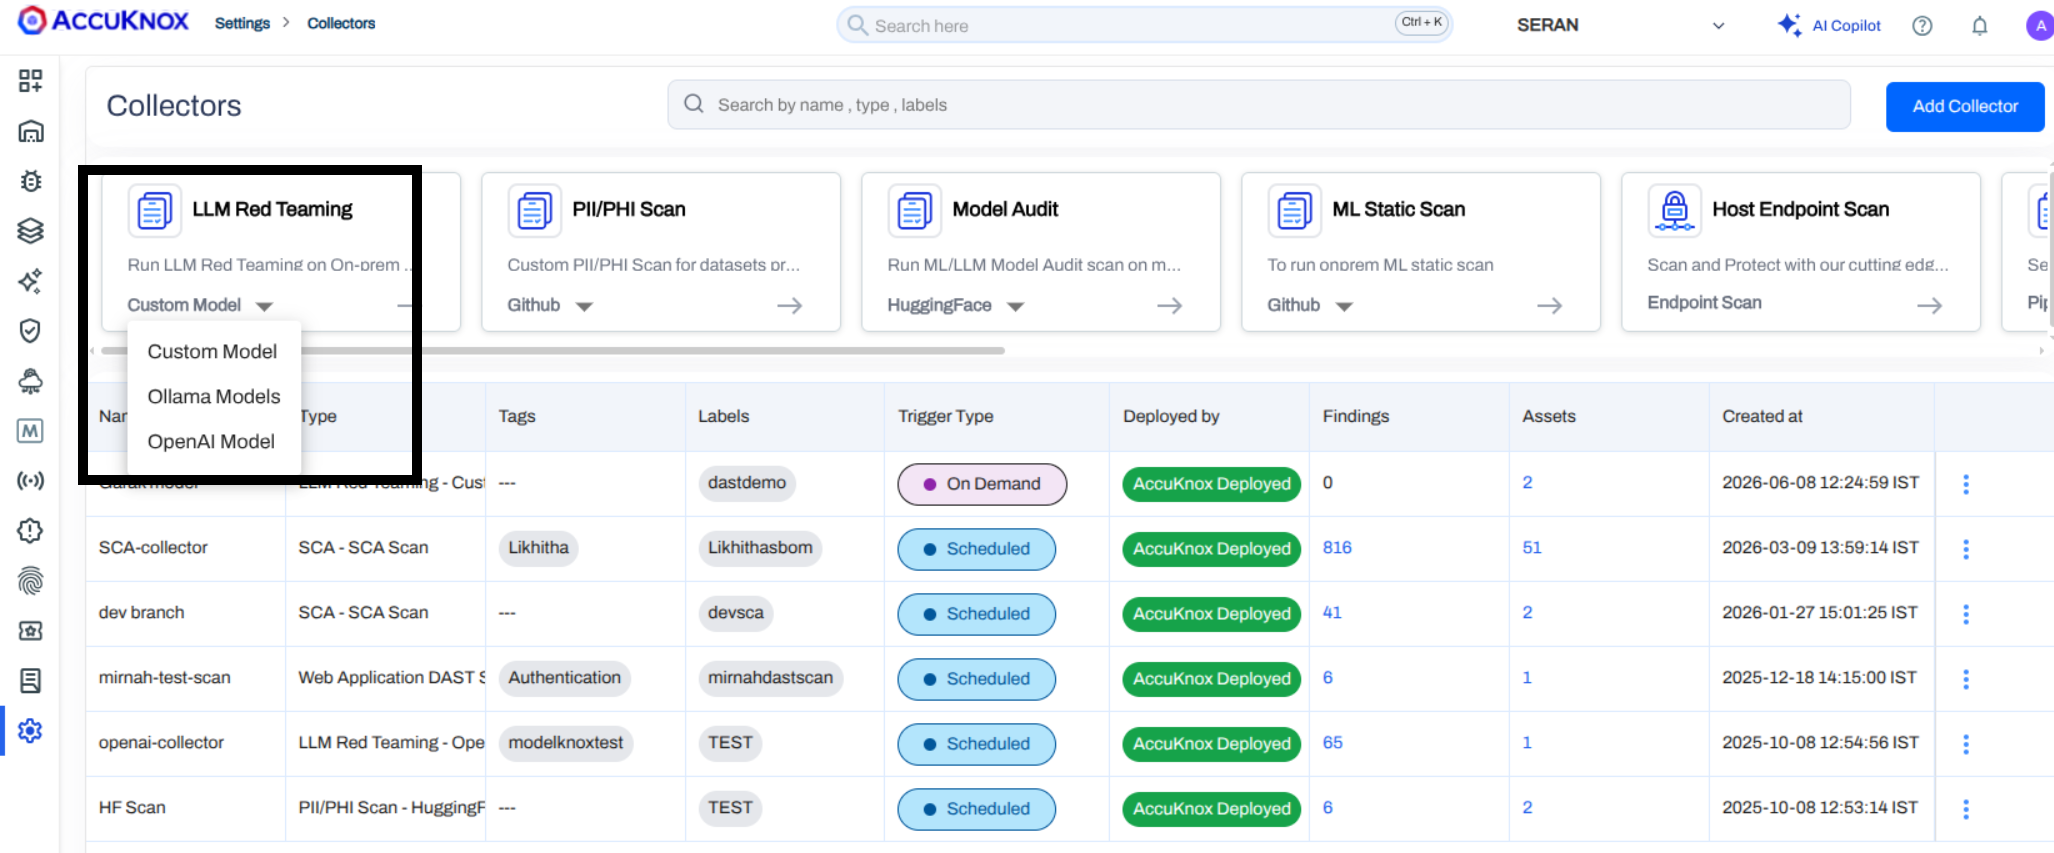Choose OpenAI Model from the dropdown list
Screen dimensions: 2054x853
point(211,441)
